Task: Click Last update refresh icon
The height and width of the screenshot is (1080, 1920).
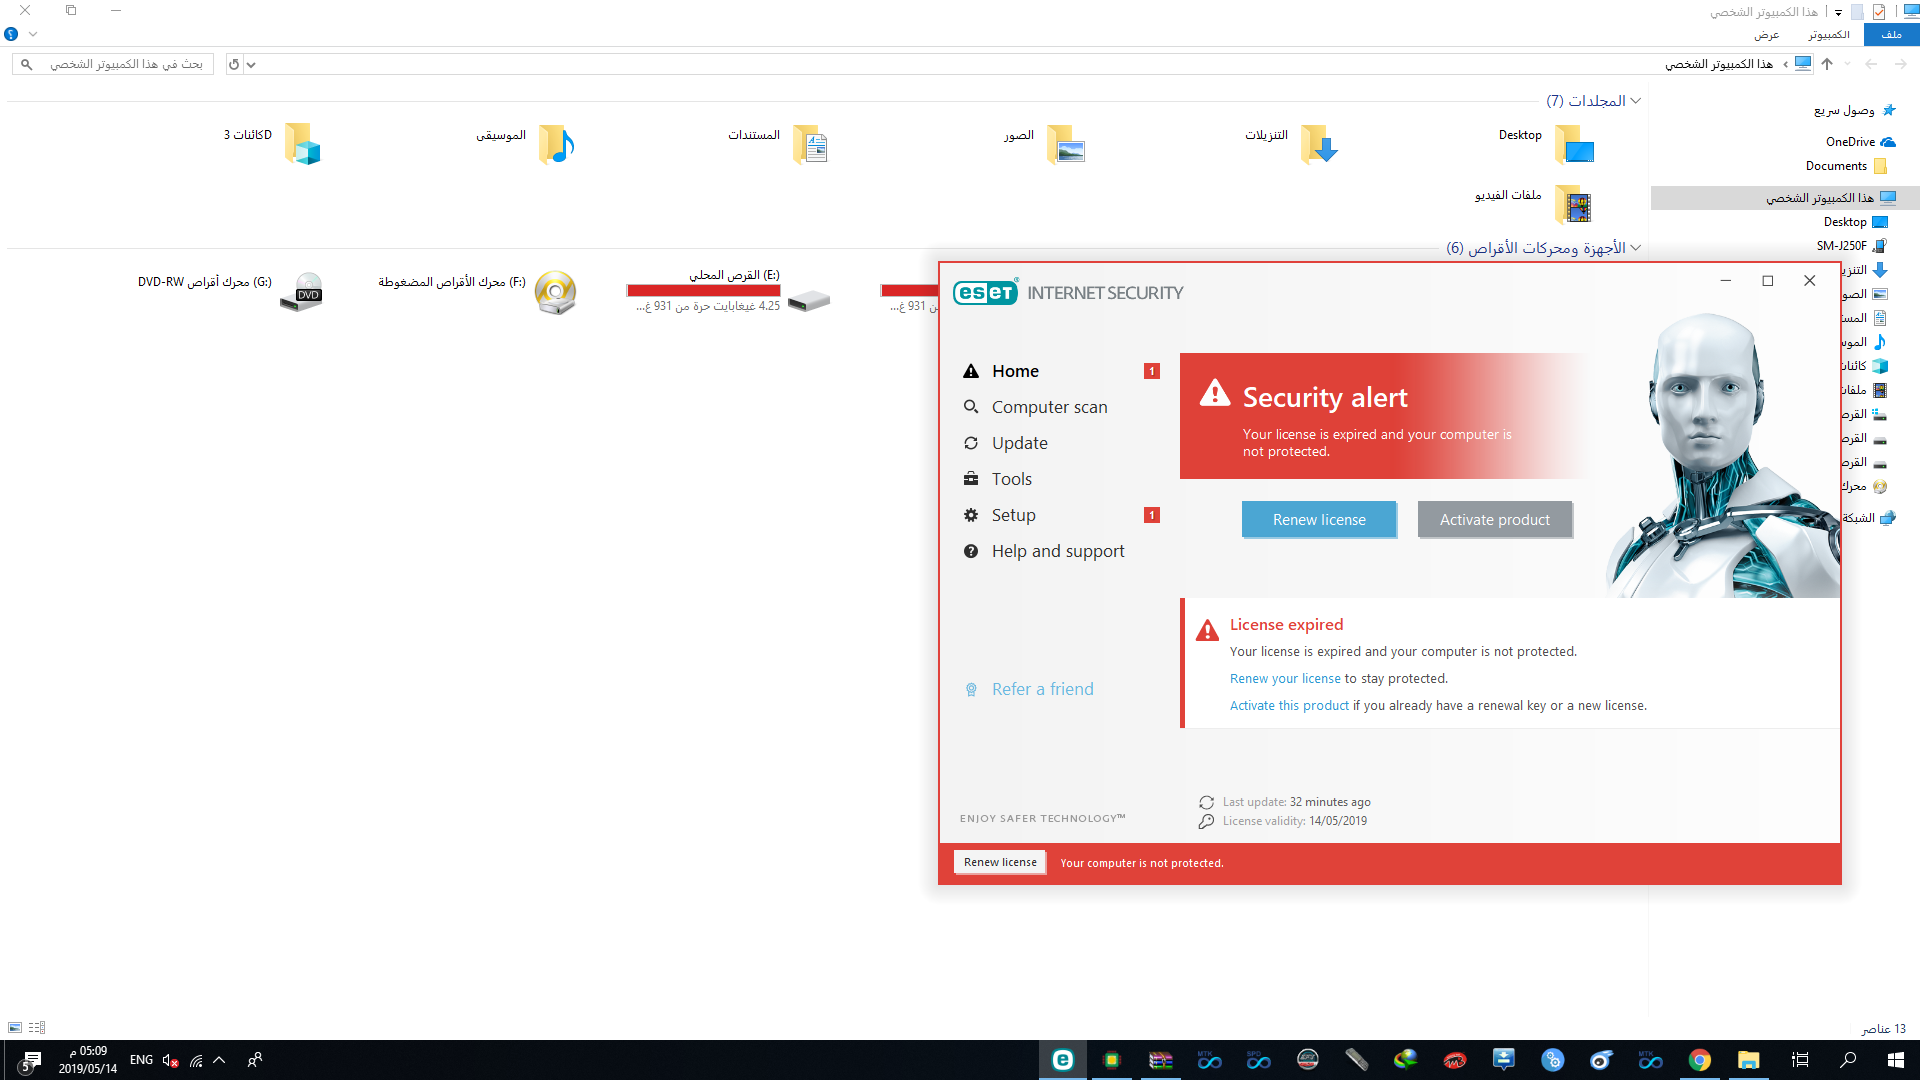Action: point(1206,802)
